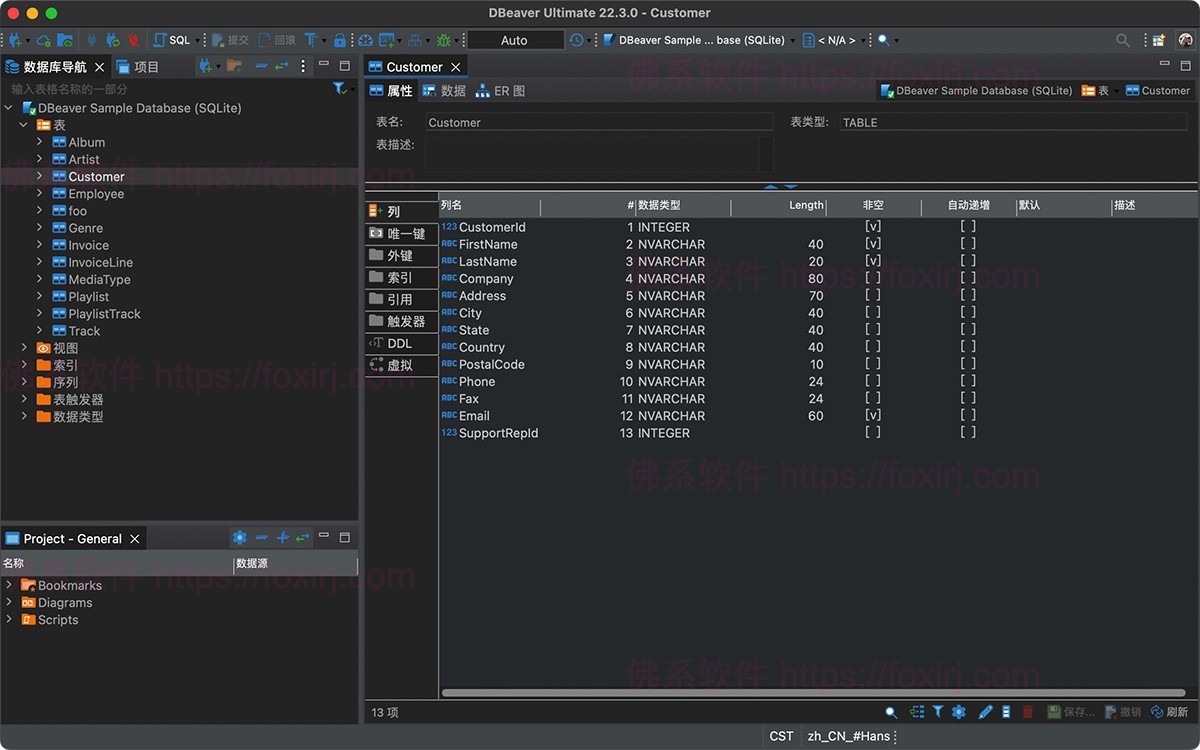
Task: Select the 刷新 refresh icon in bottom toolbar
Action: coord(1170,711)
